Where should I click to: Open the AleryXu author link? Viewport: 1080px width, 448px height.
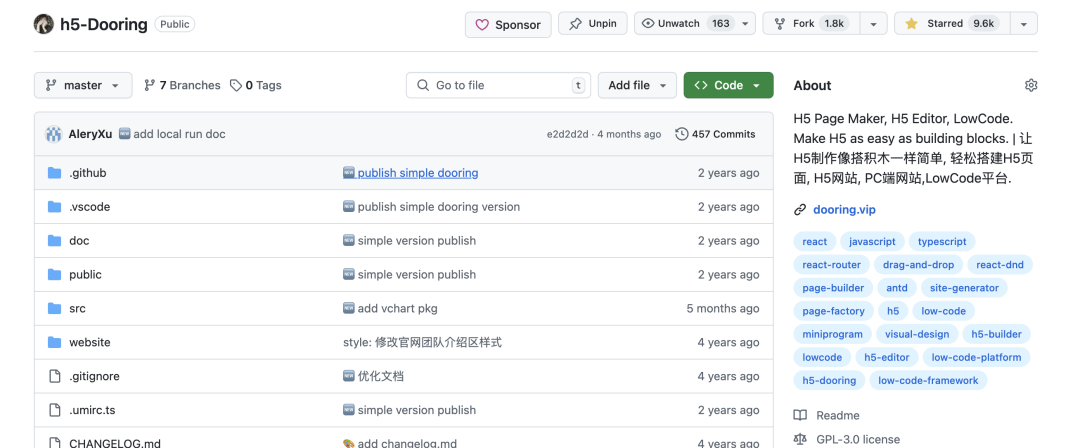tap(90, 134)
